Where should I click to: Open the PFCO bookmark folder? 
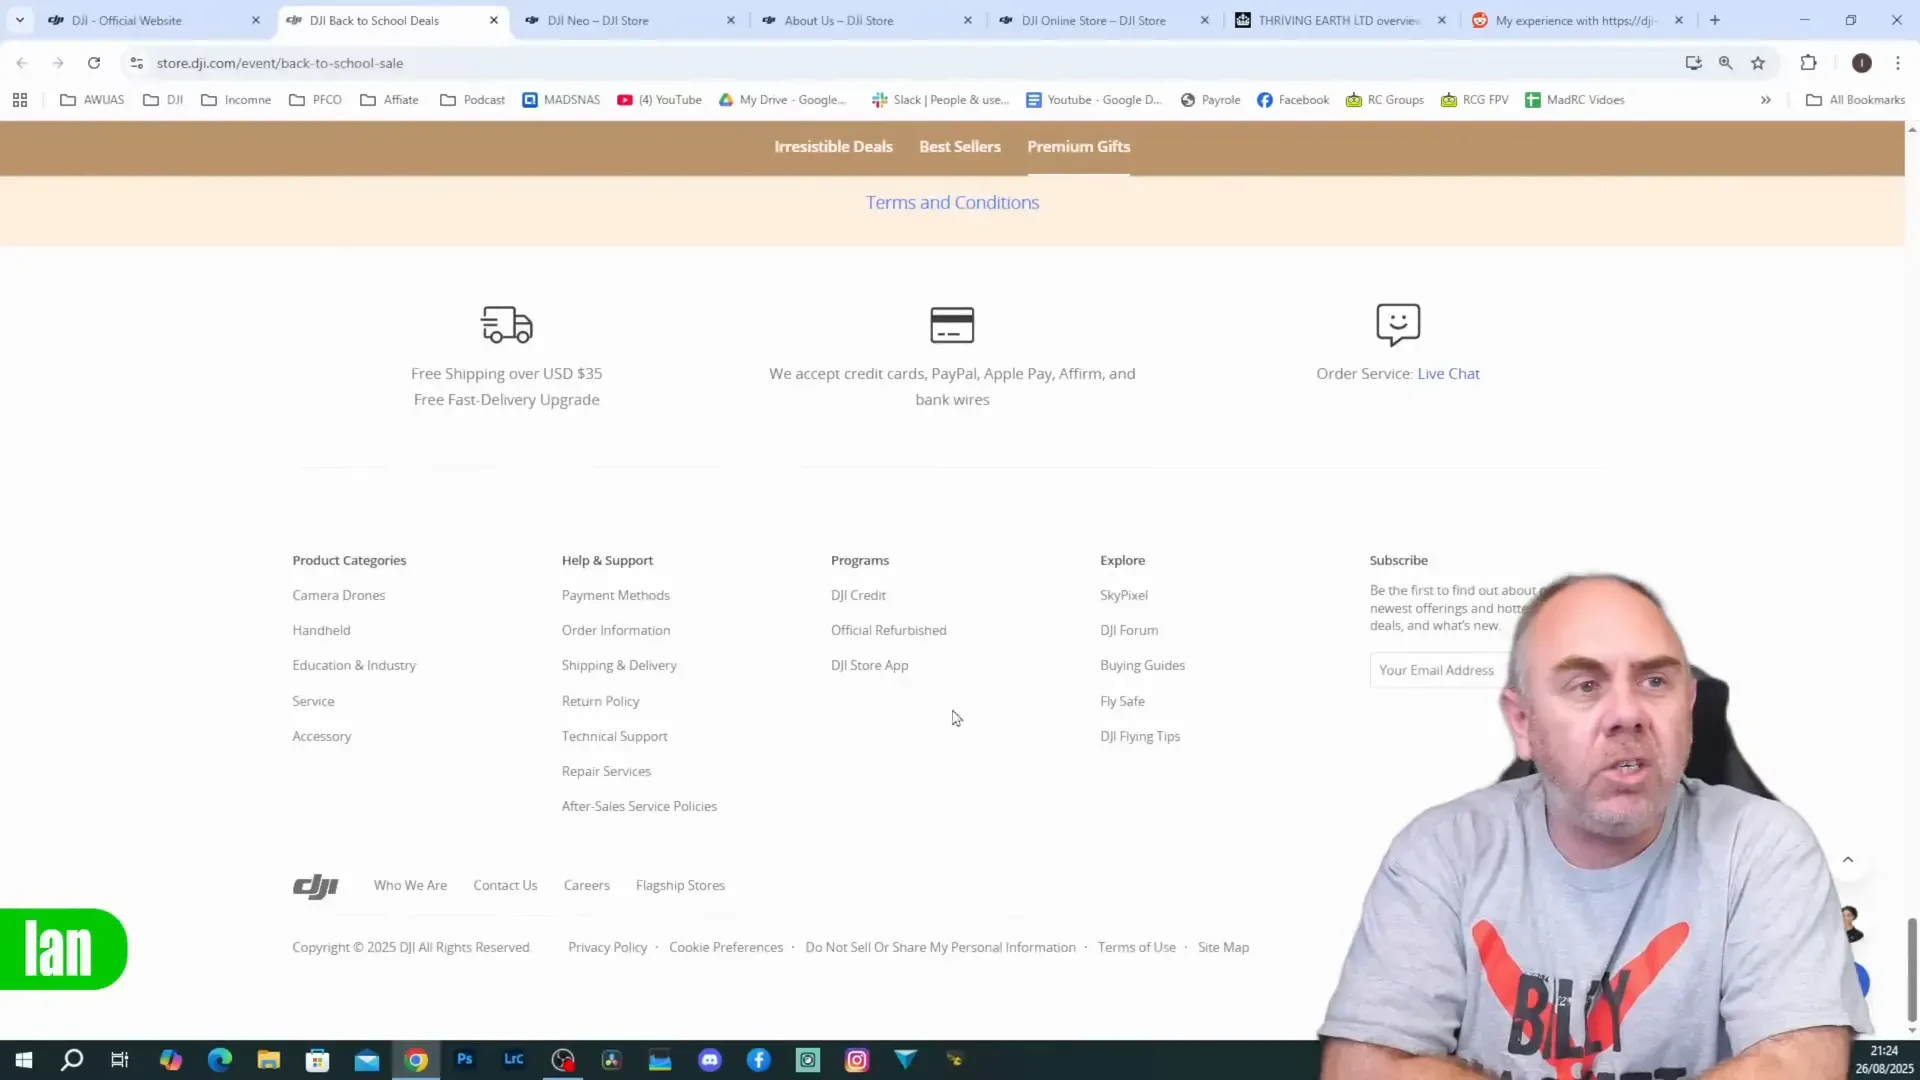(x=316, y=100)
